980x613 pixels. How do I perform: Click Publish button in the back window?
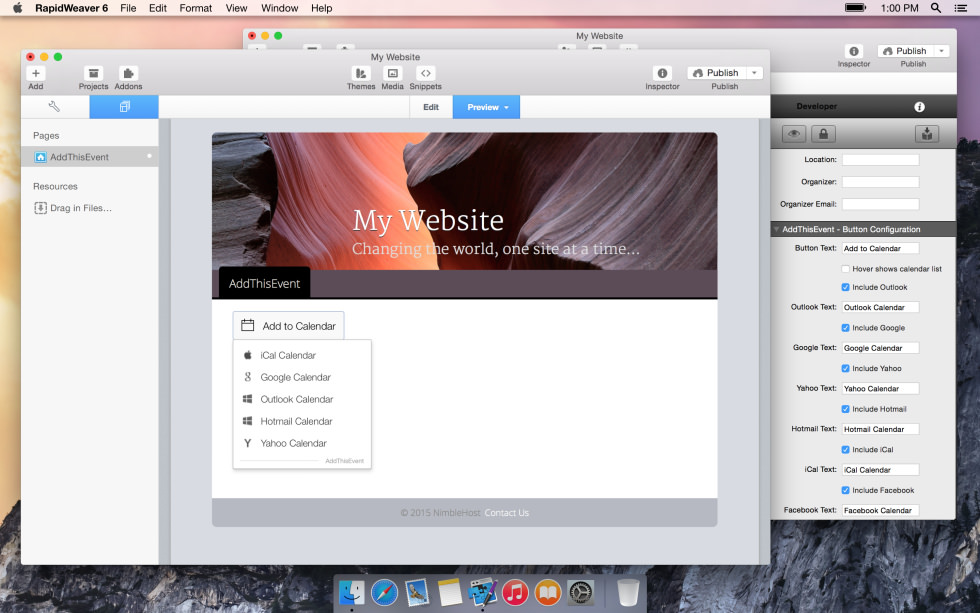(905, 51)
